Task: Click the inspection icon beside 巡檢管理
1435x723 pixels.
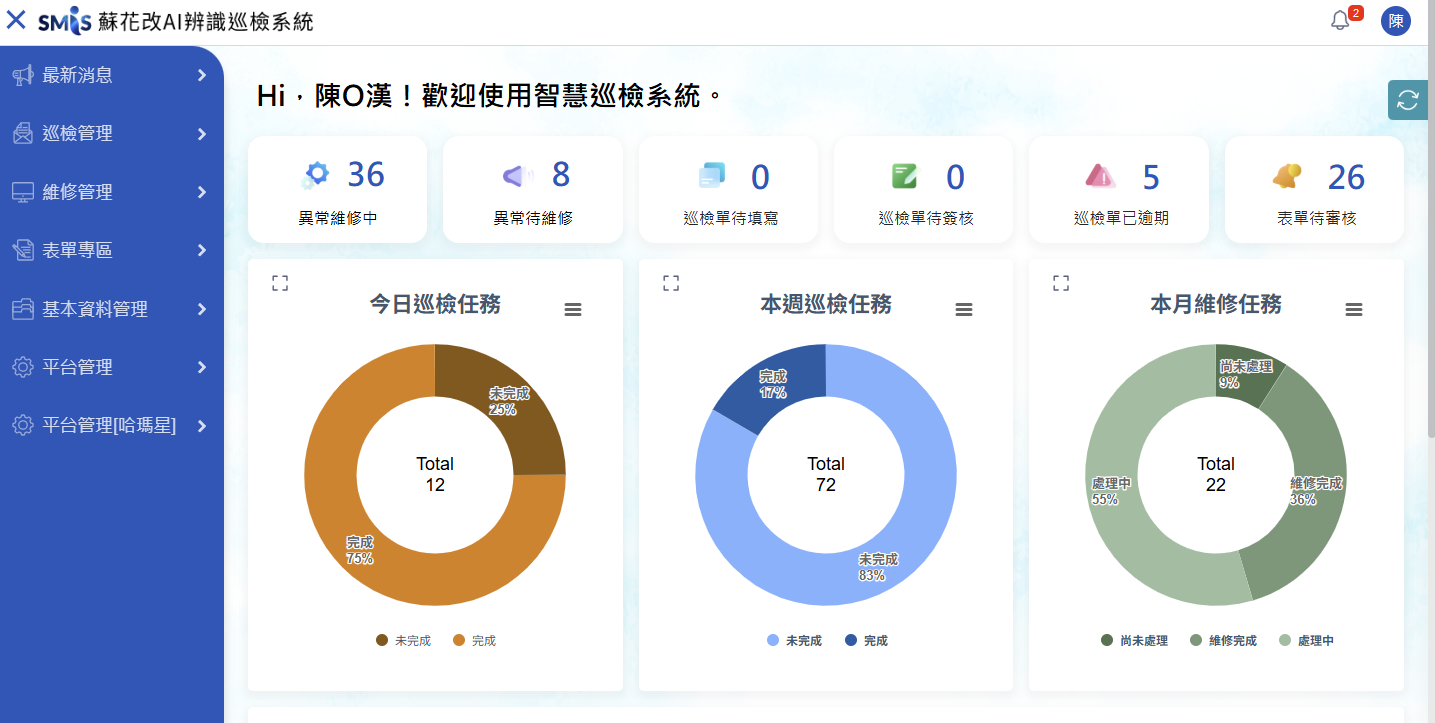Action: point(23,133)
